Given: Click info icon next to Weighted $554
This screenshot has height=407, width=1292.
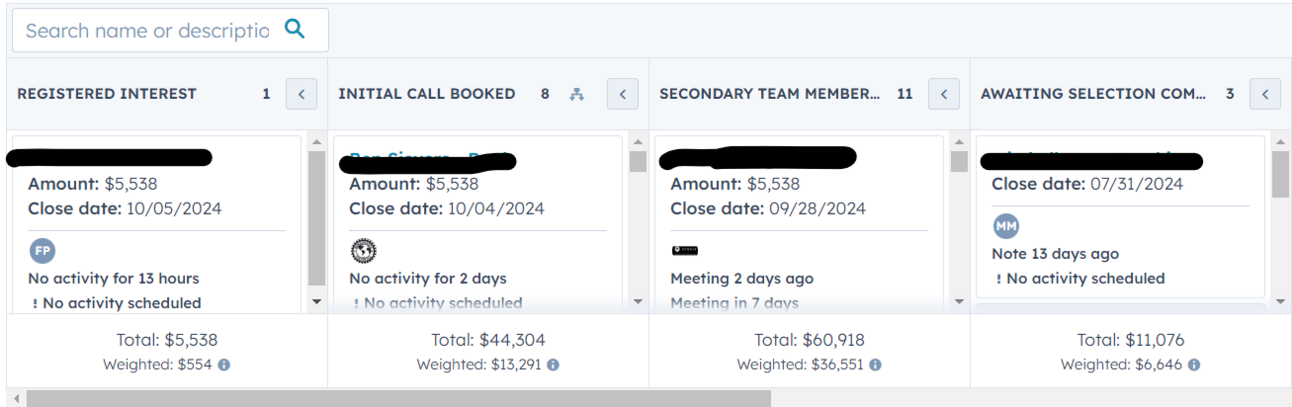Looking at the screenshot, I should (x=224, y=365).
